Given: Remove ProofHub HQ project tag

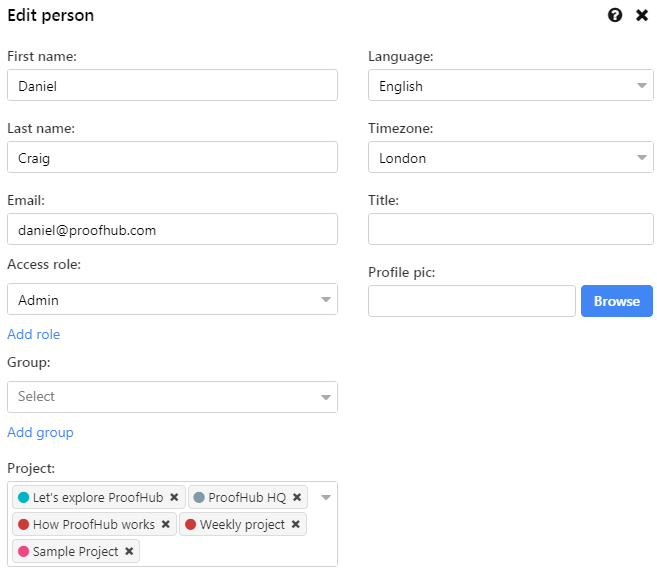Looking at the screenshot, I should 297,497.
